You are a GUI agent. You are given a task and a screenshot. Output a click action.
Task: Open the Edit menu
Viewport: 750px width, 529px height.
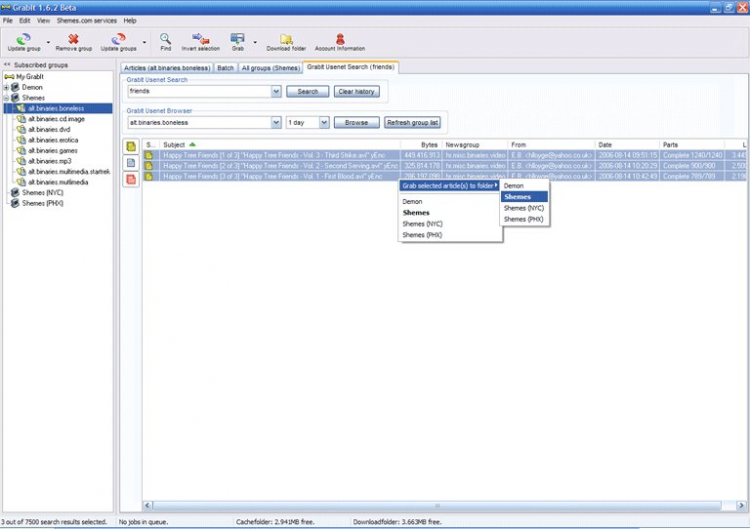pos(24,21)
